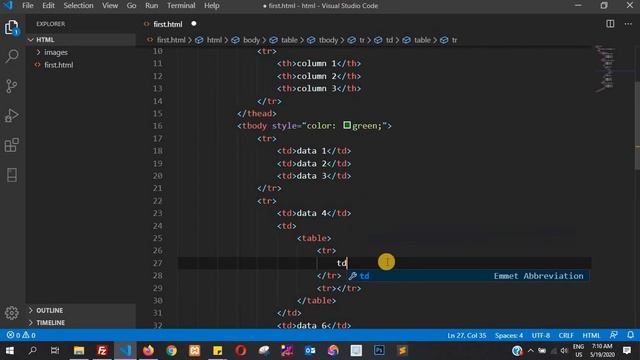640x360 pixels.
Task: Click CRLF end-of-line setting
Action: point(566,336)
